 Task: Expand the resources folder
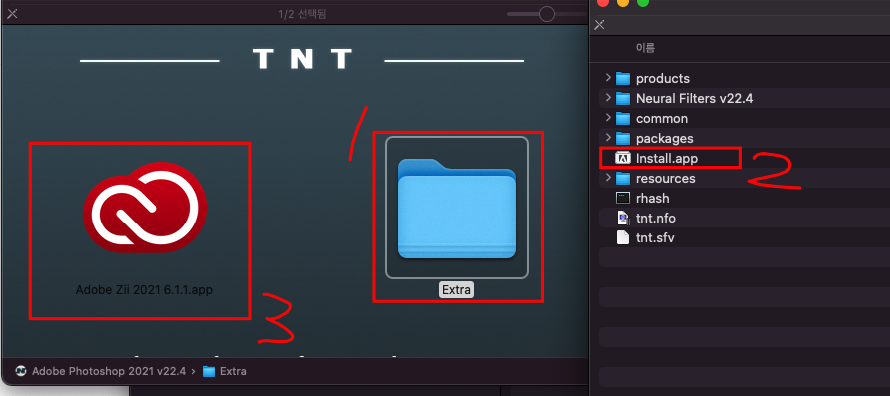pyautogui.click(x=608, y=178)
